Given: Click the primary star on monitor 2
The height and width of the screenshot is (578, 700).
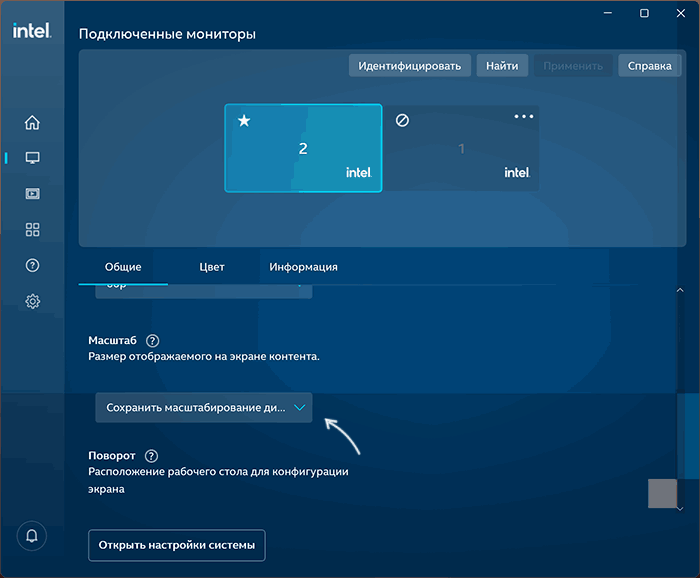Looking at the screenshot, I should tap(244, 121).
